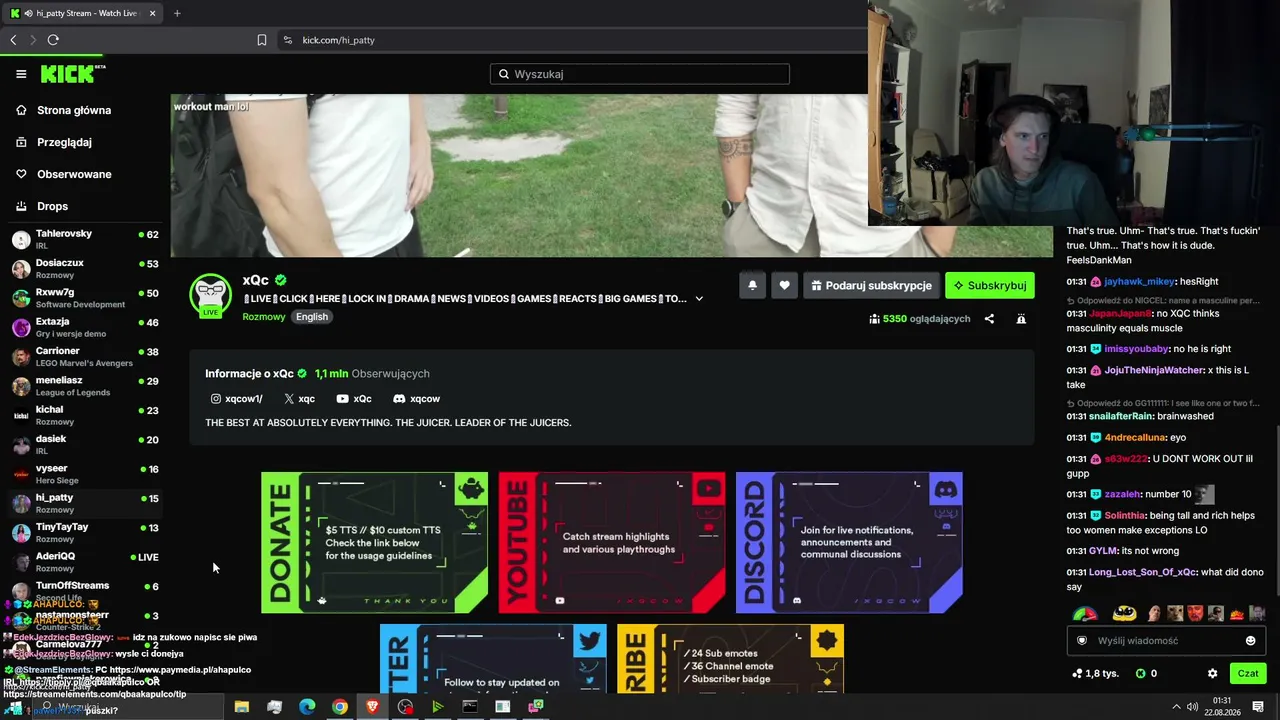Open xqcow1 Instagram link

click(x=236, y=399)
